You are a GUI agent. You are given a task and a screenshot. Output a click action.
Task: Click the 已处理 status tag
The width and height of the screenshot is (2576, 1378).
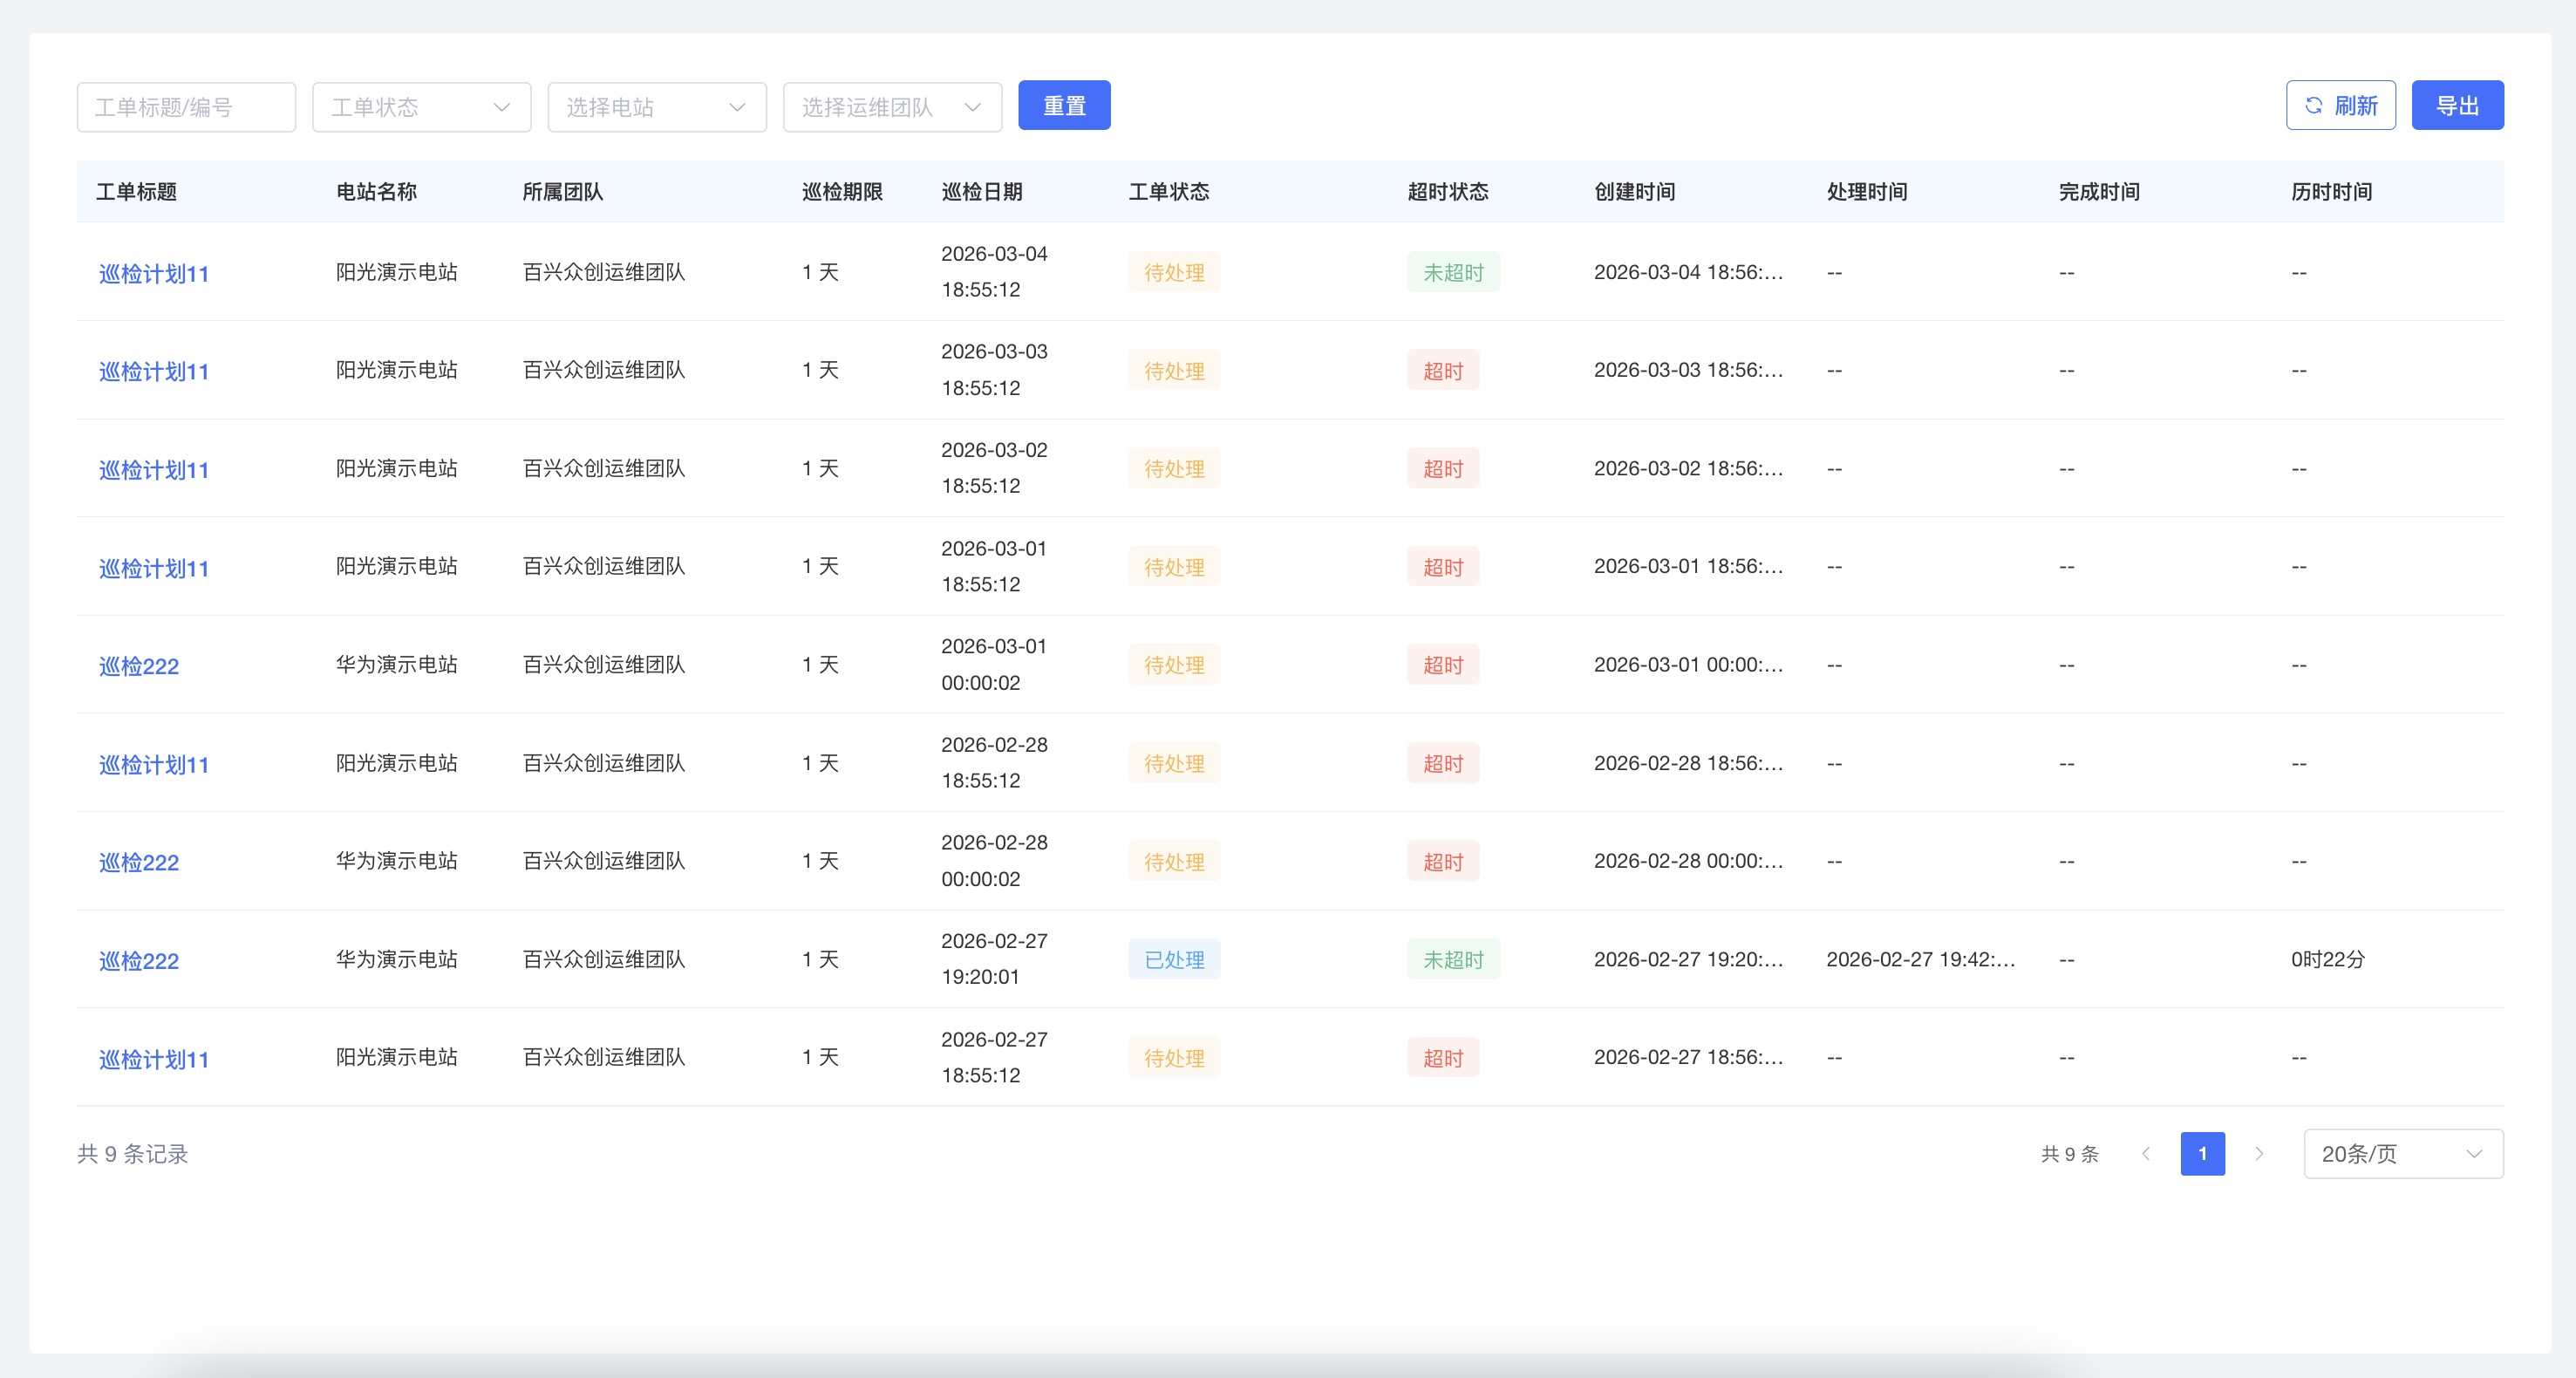tap(1174, 960)
